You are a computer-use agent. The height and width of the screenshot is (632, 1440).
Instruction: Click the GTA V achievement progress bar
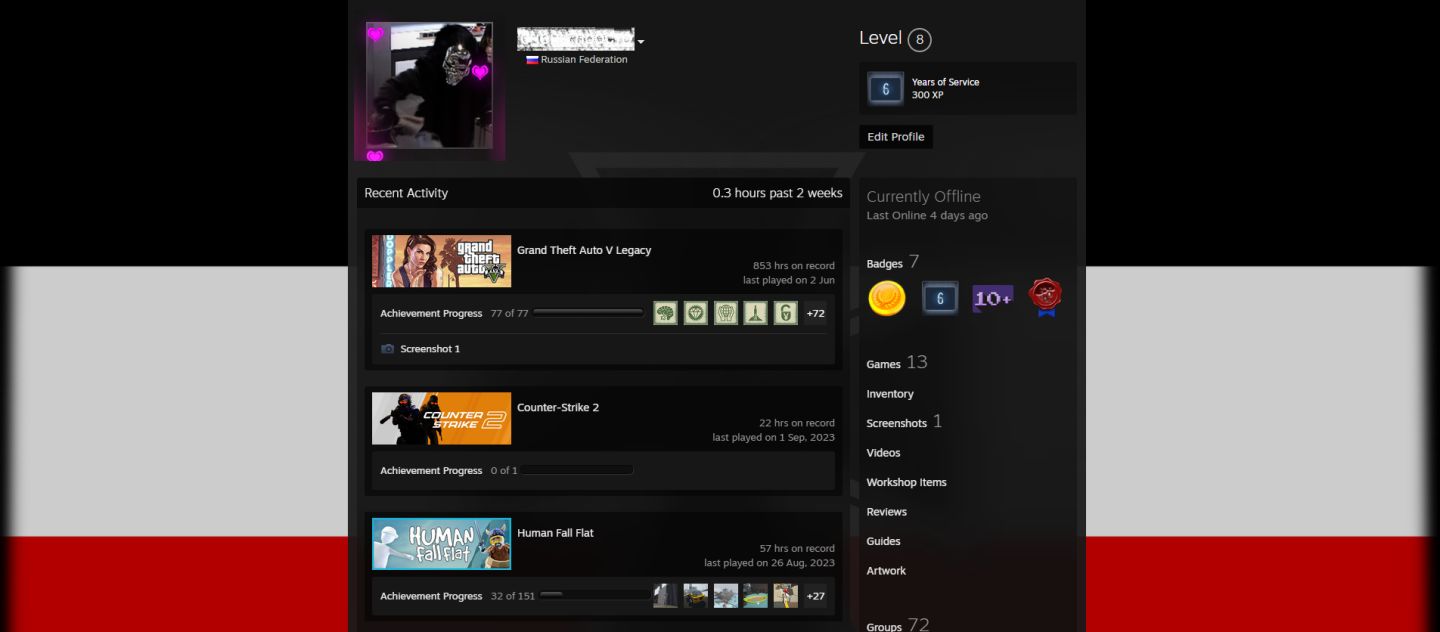tap(588, 313)
